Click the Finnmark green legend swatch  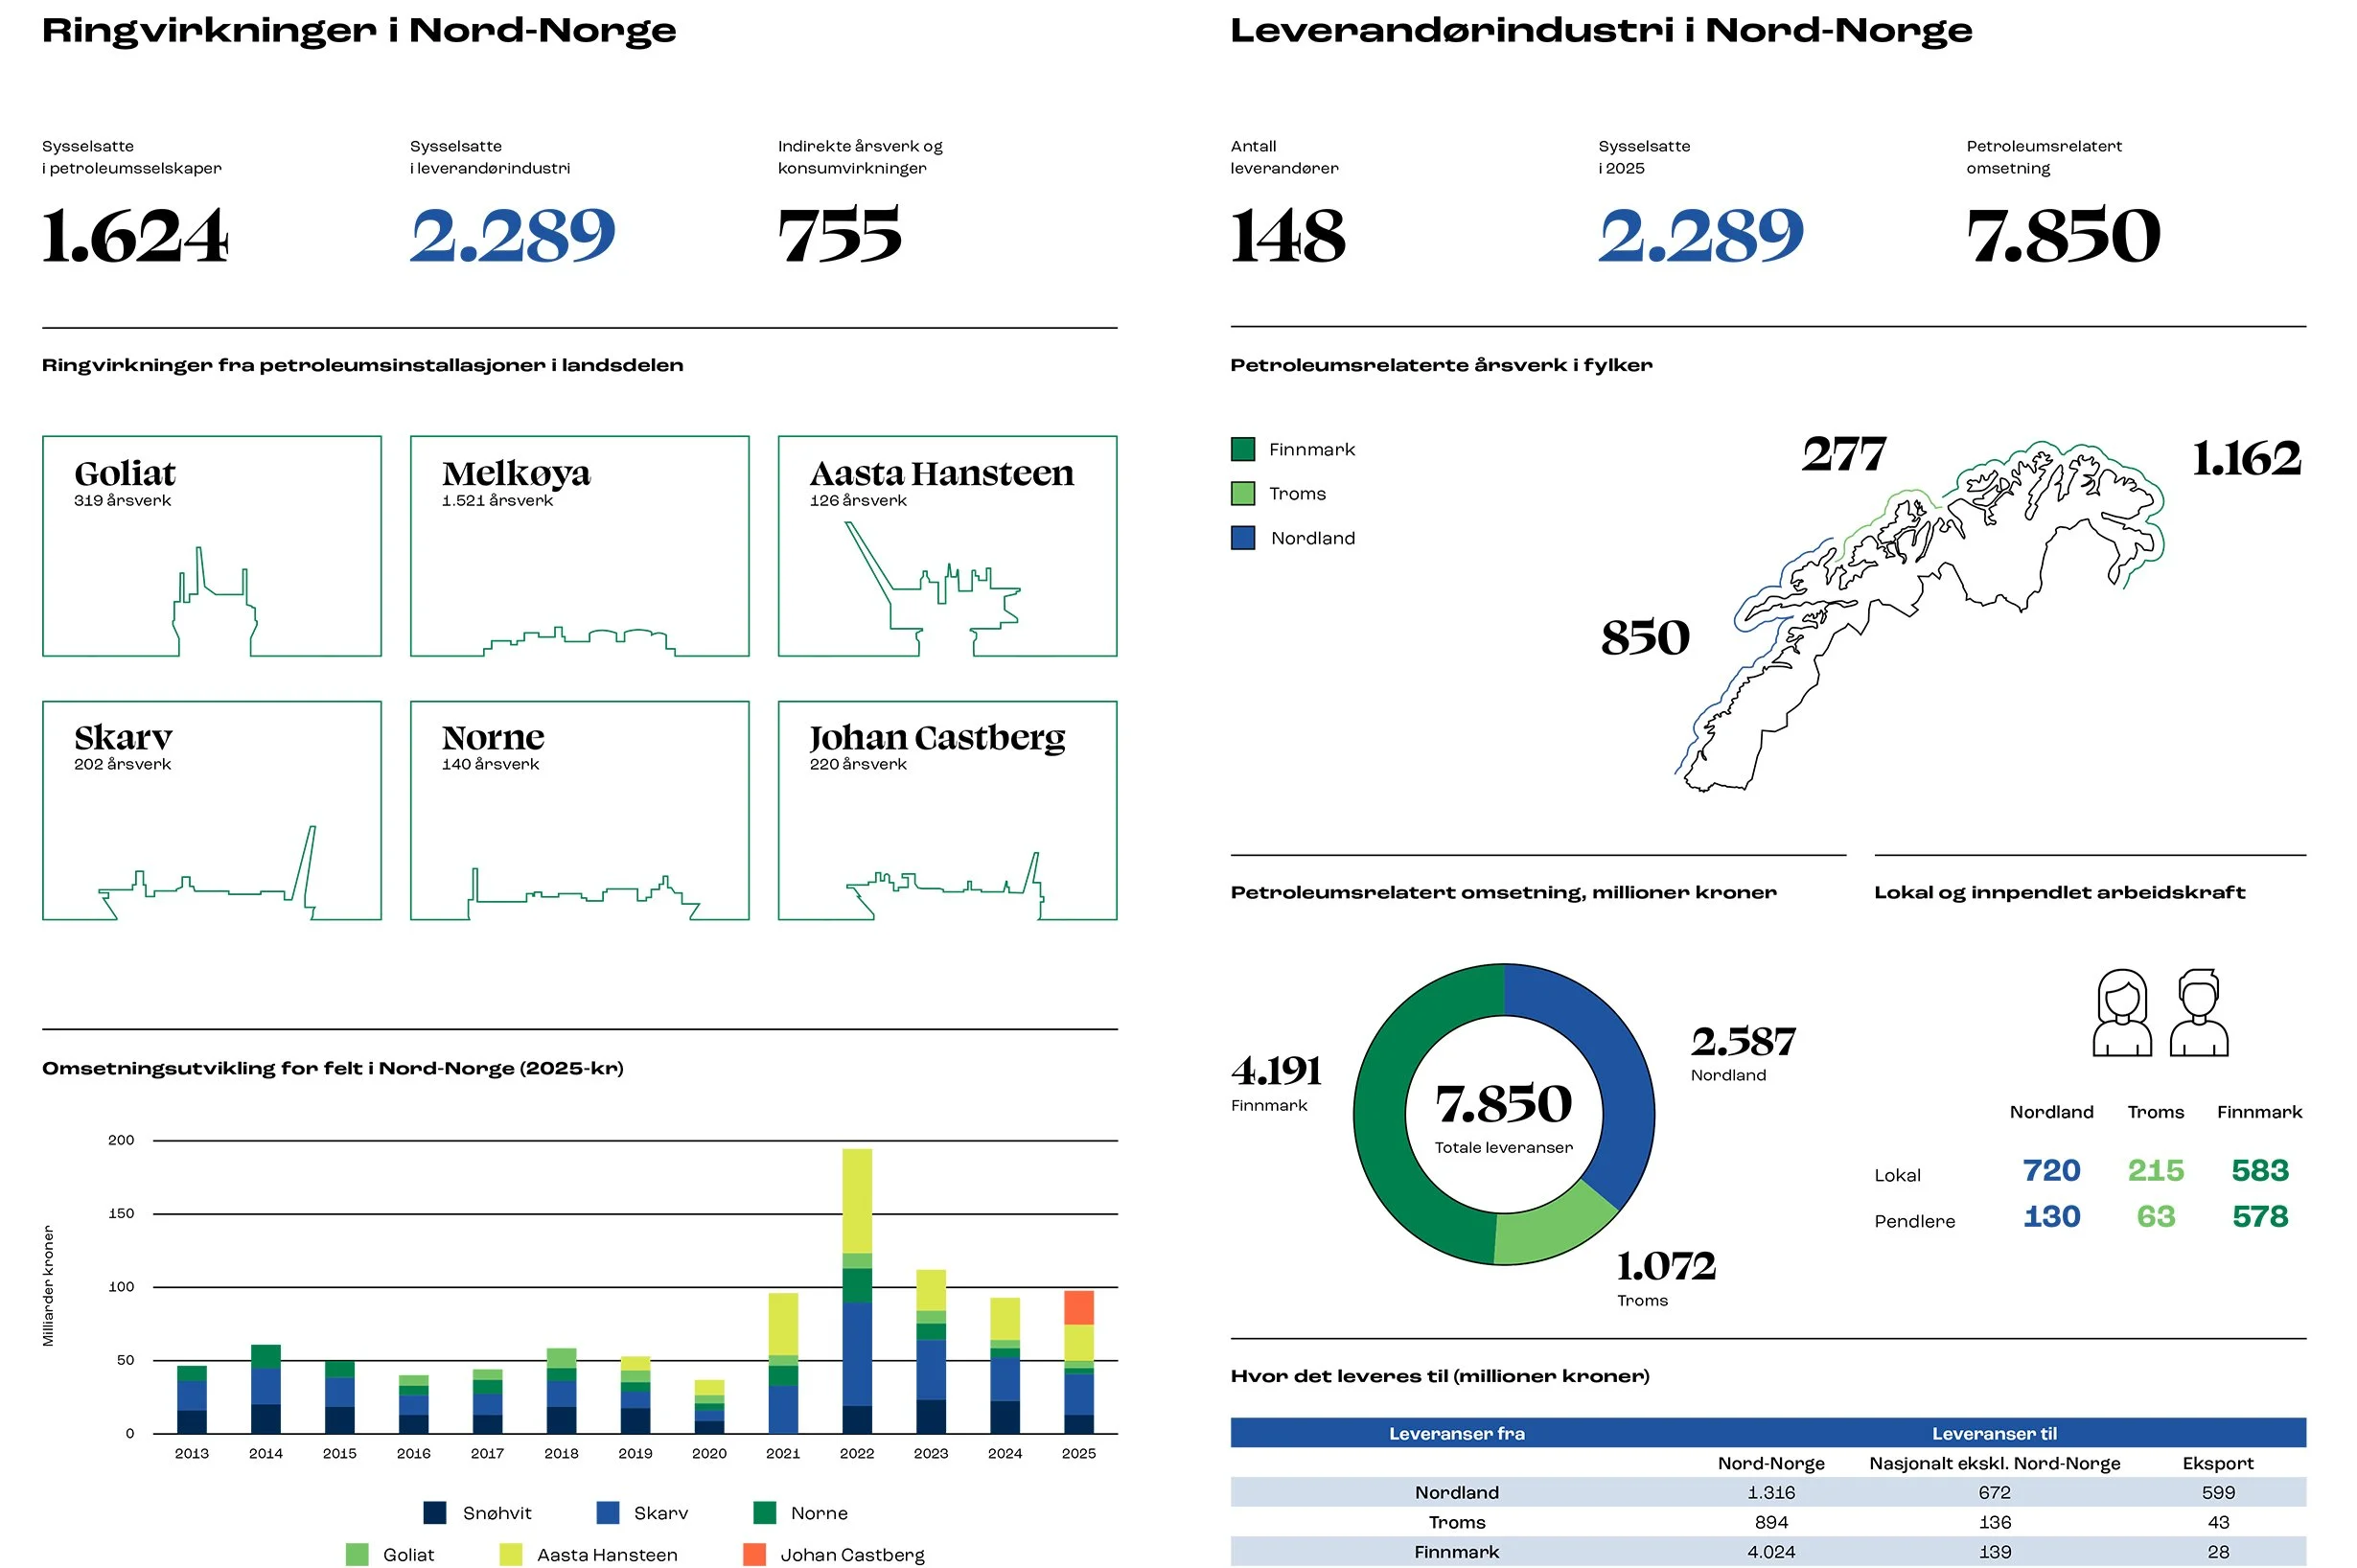tap(1242, 449)
